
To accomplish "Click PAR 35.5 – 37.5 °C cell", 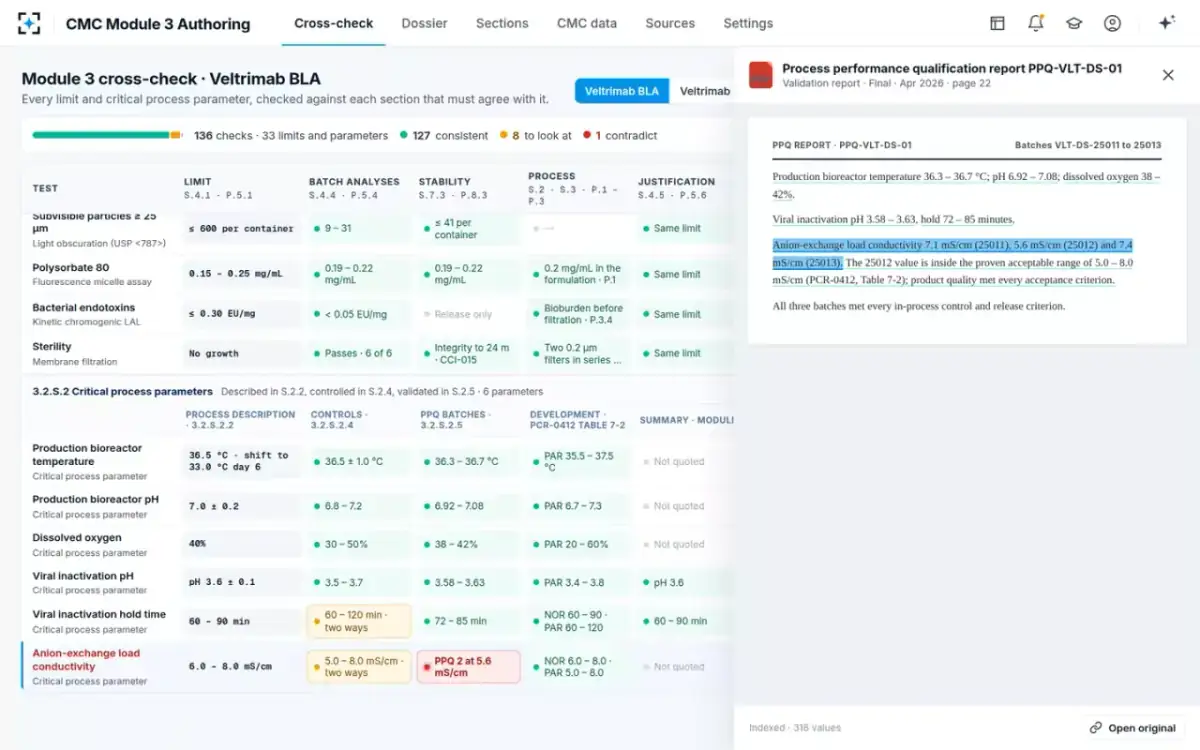I will (580, 462).
